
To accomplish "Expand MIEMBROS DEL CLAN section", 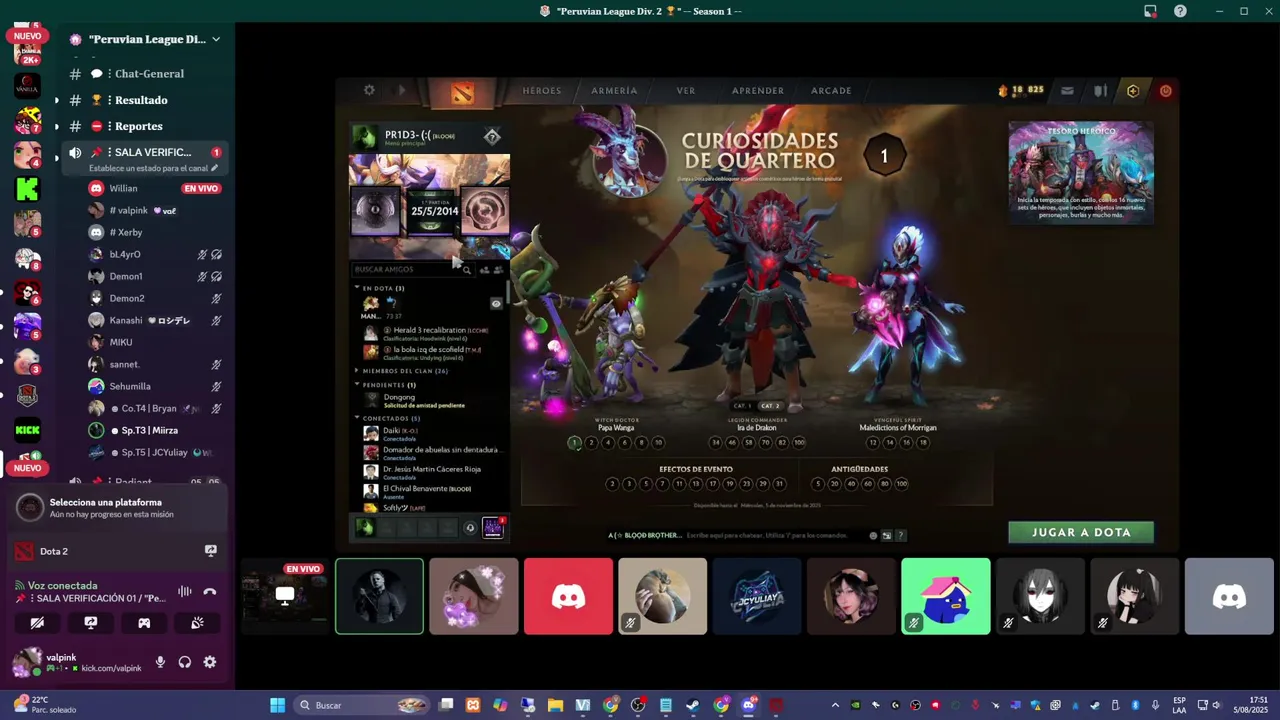I will pos(357,371).
